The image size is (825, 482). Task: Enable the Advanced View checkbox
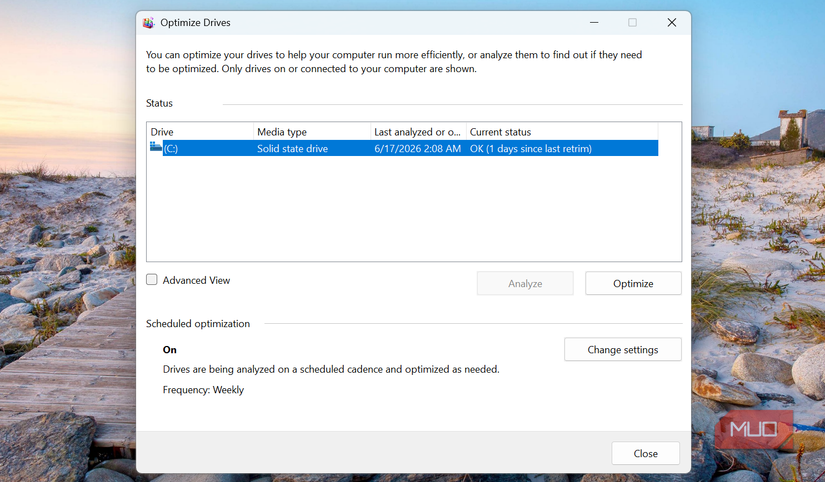152,280
